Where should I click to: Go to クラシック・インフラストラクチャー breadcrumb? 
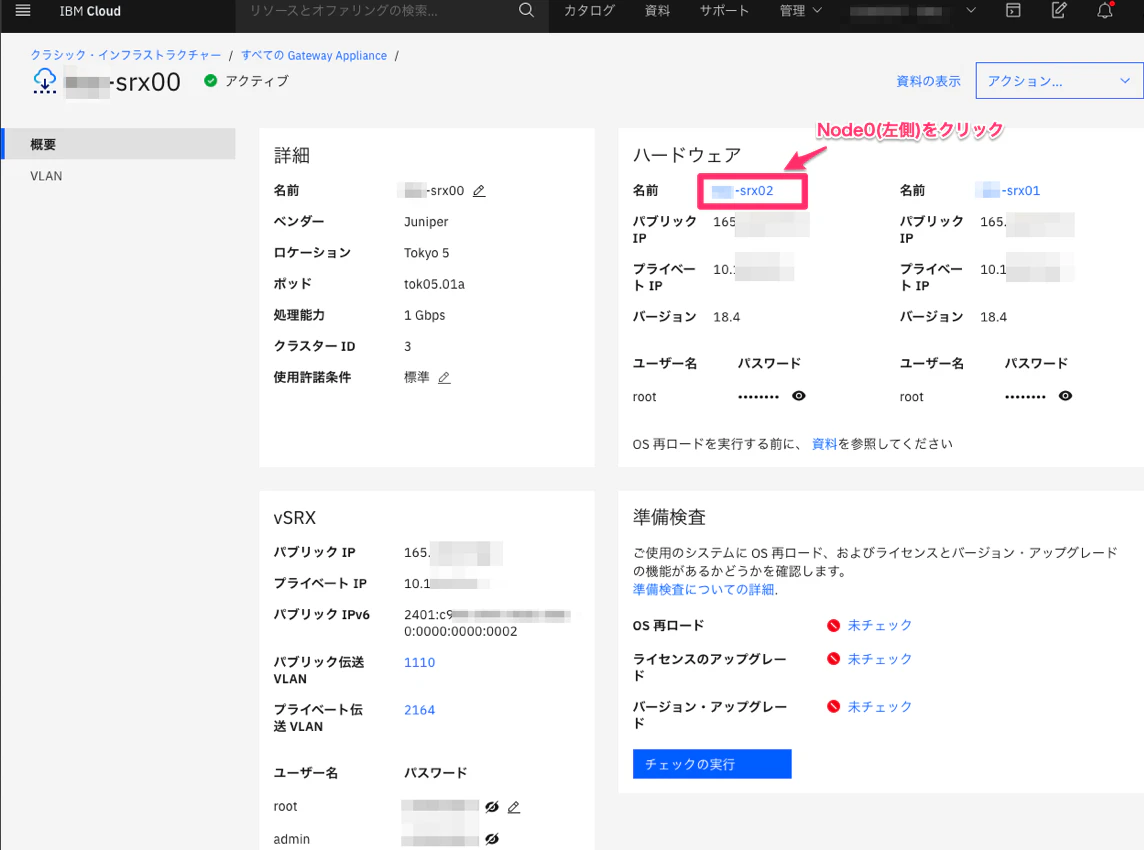[x=125, y=55]
